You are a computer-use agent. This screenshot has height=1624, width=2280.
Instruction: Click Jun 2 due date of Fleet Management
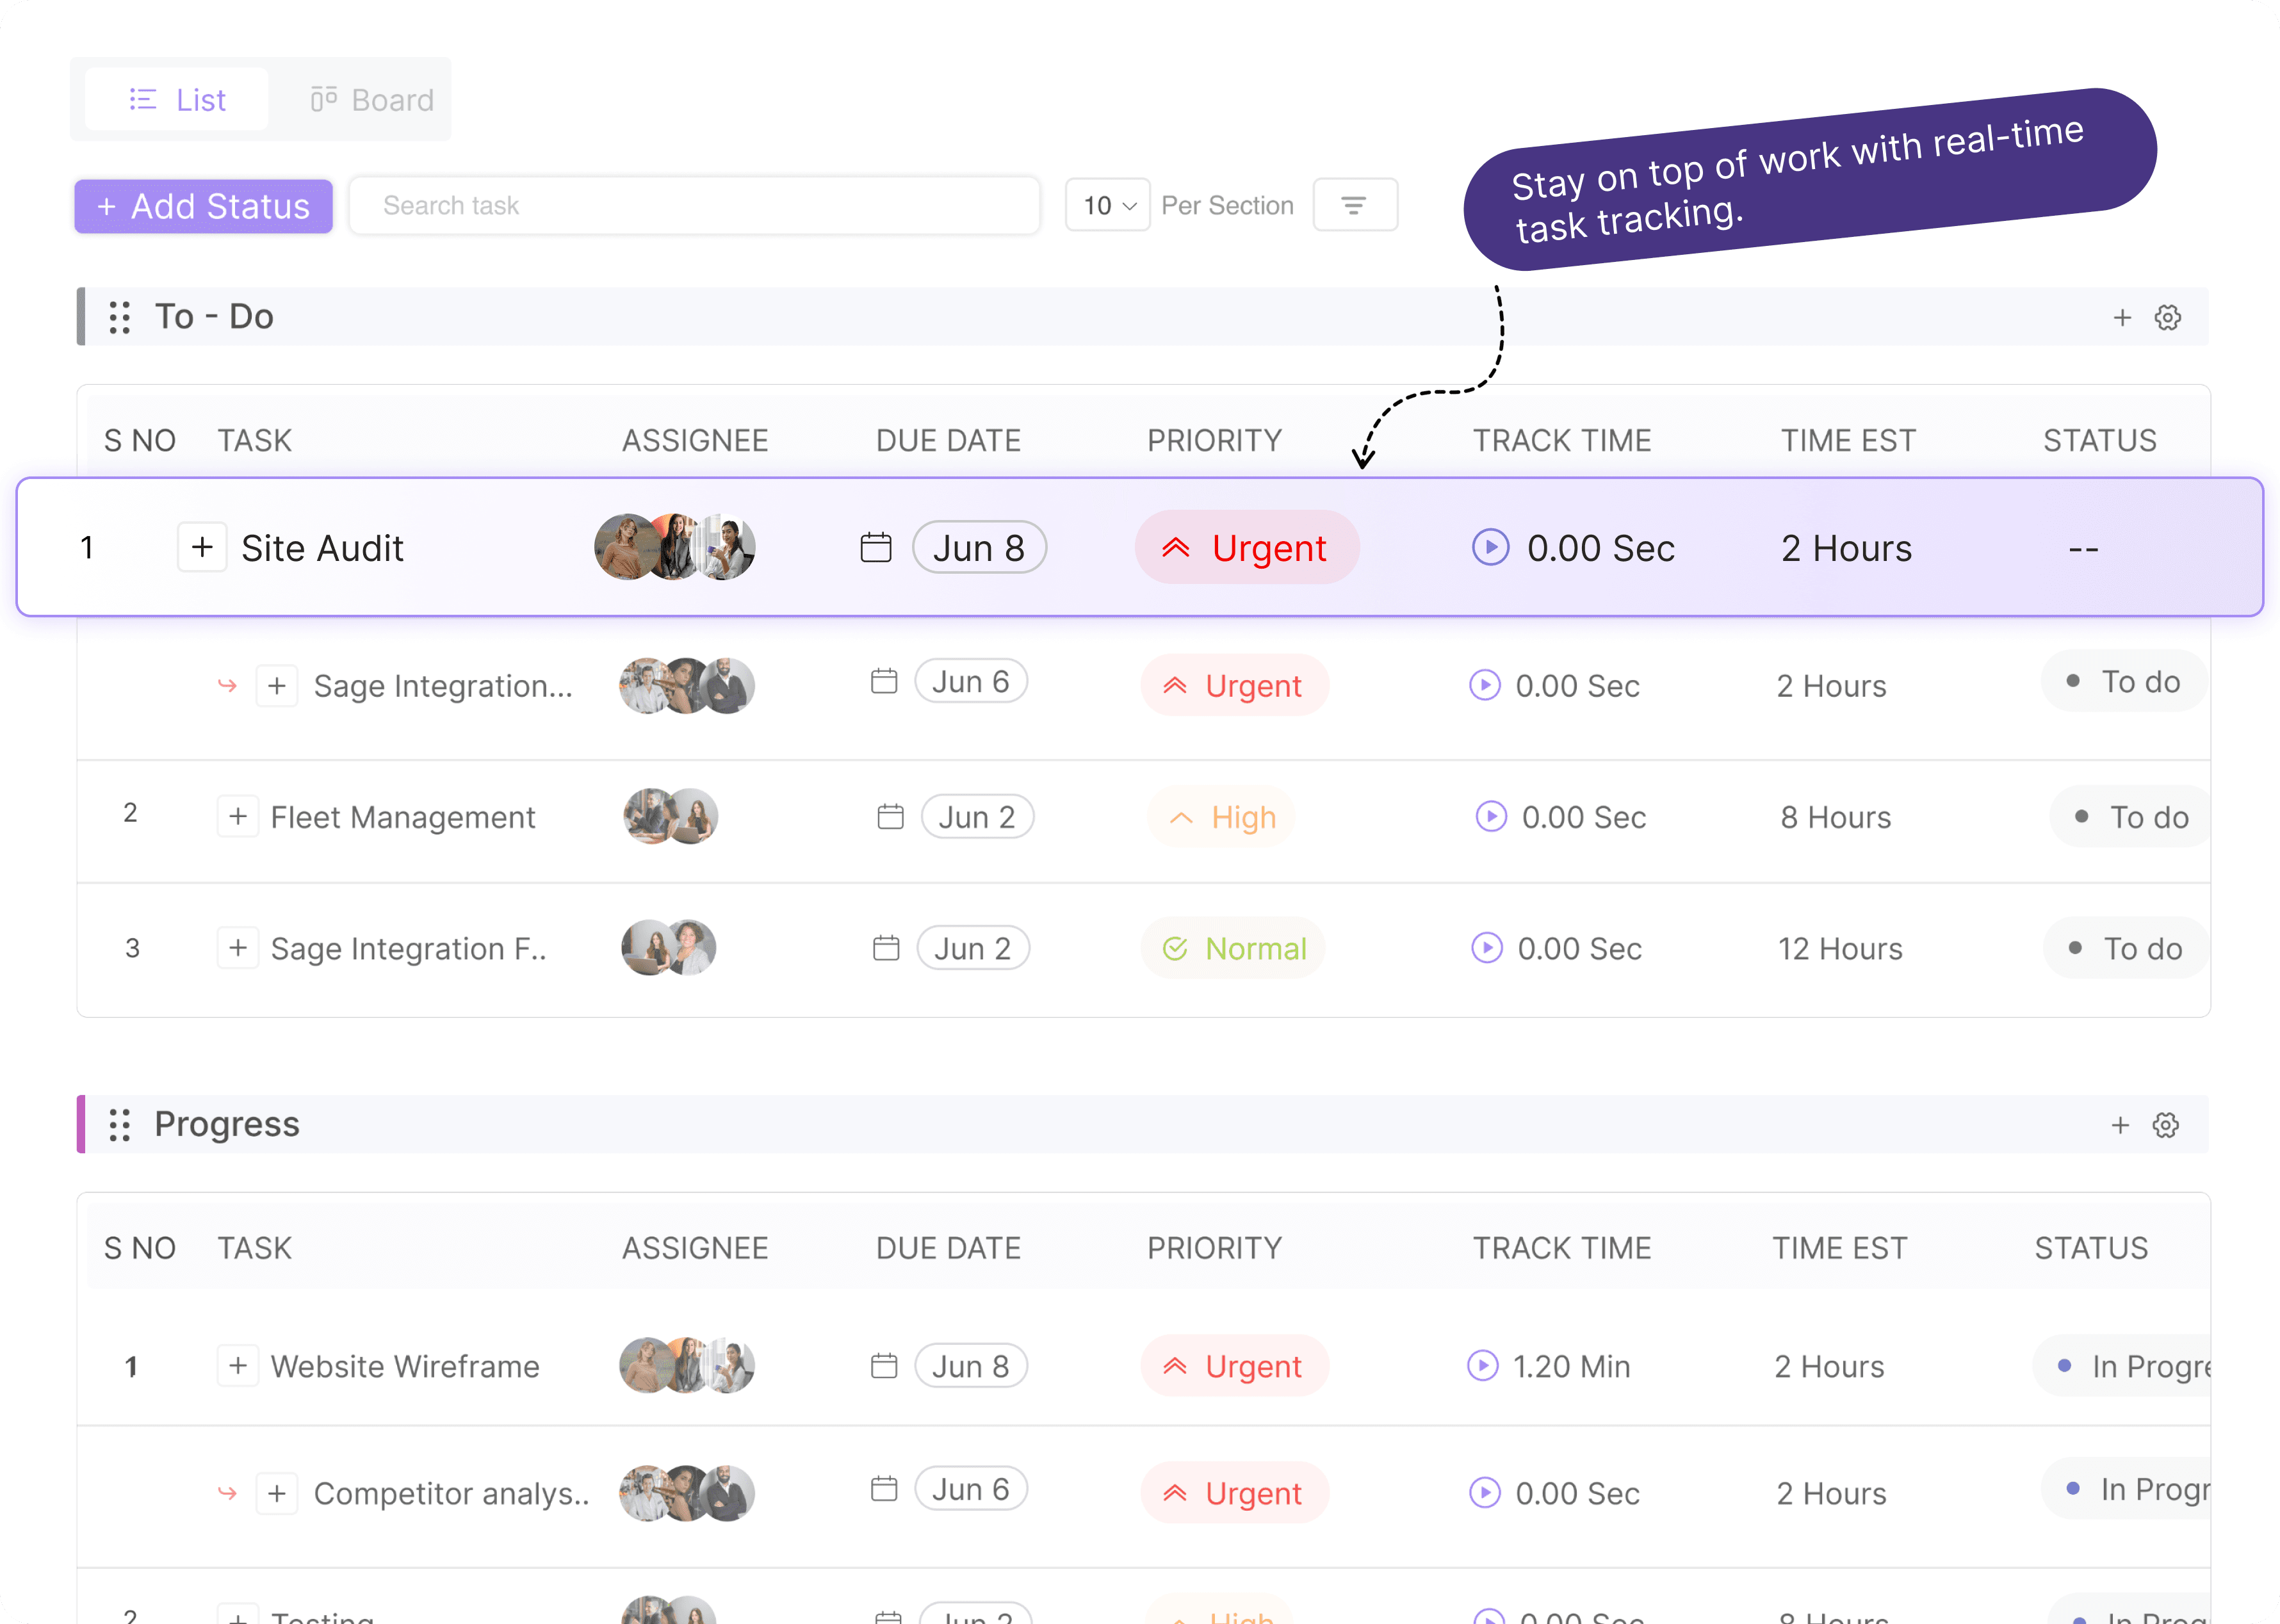(977, 816)
